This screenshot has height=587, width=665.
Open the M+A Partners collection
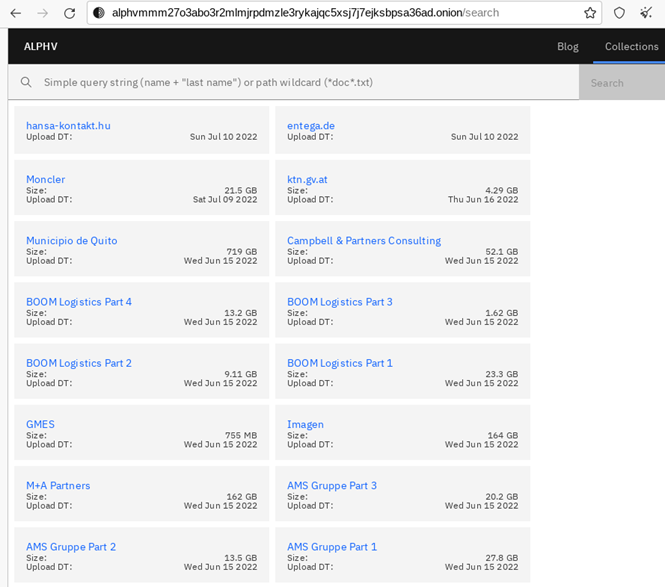pyautogui.click(x=58, y=485)
